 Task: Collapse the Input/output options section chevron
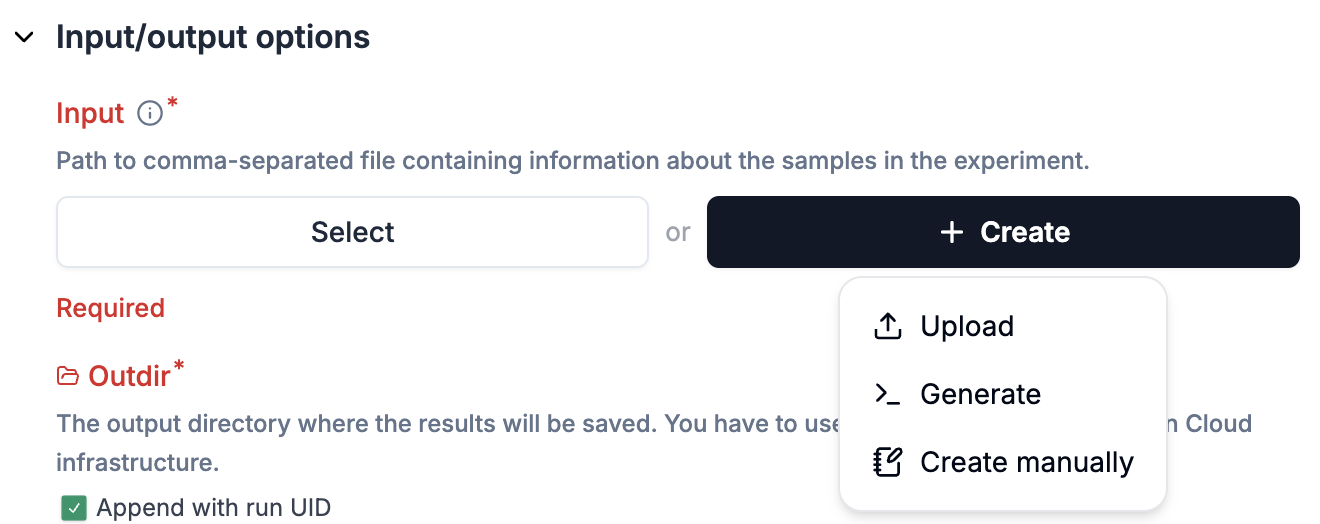click(x=25, y=38)
